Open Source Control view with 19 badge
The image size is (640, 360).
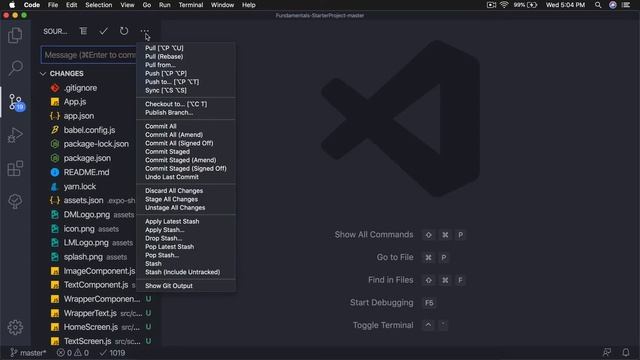(x=16, y=102)
